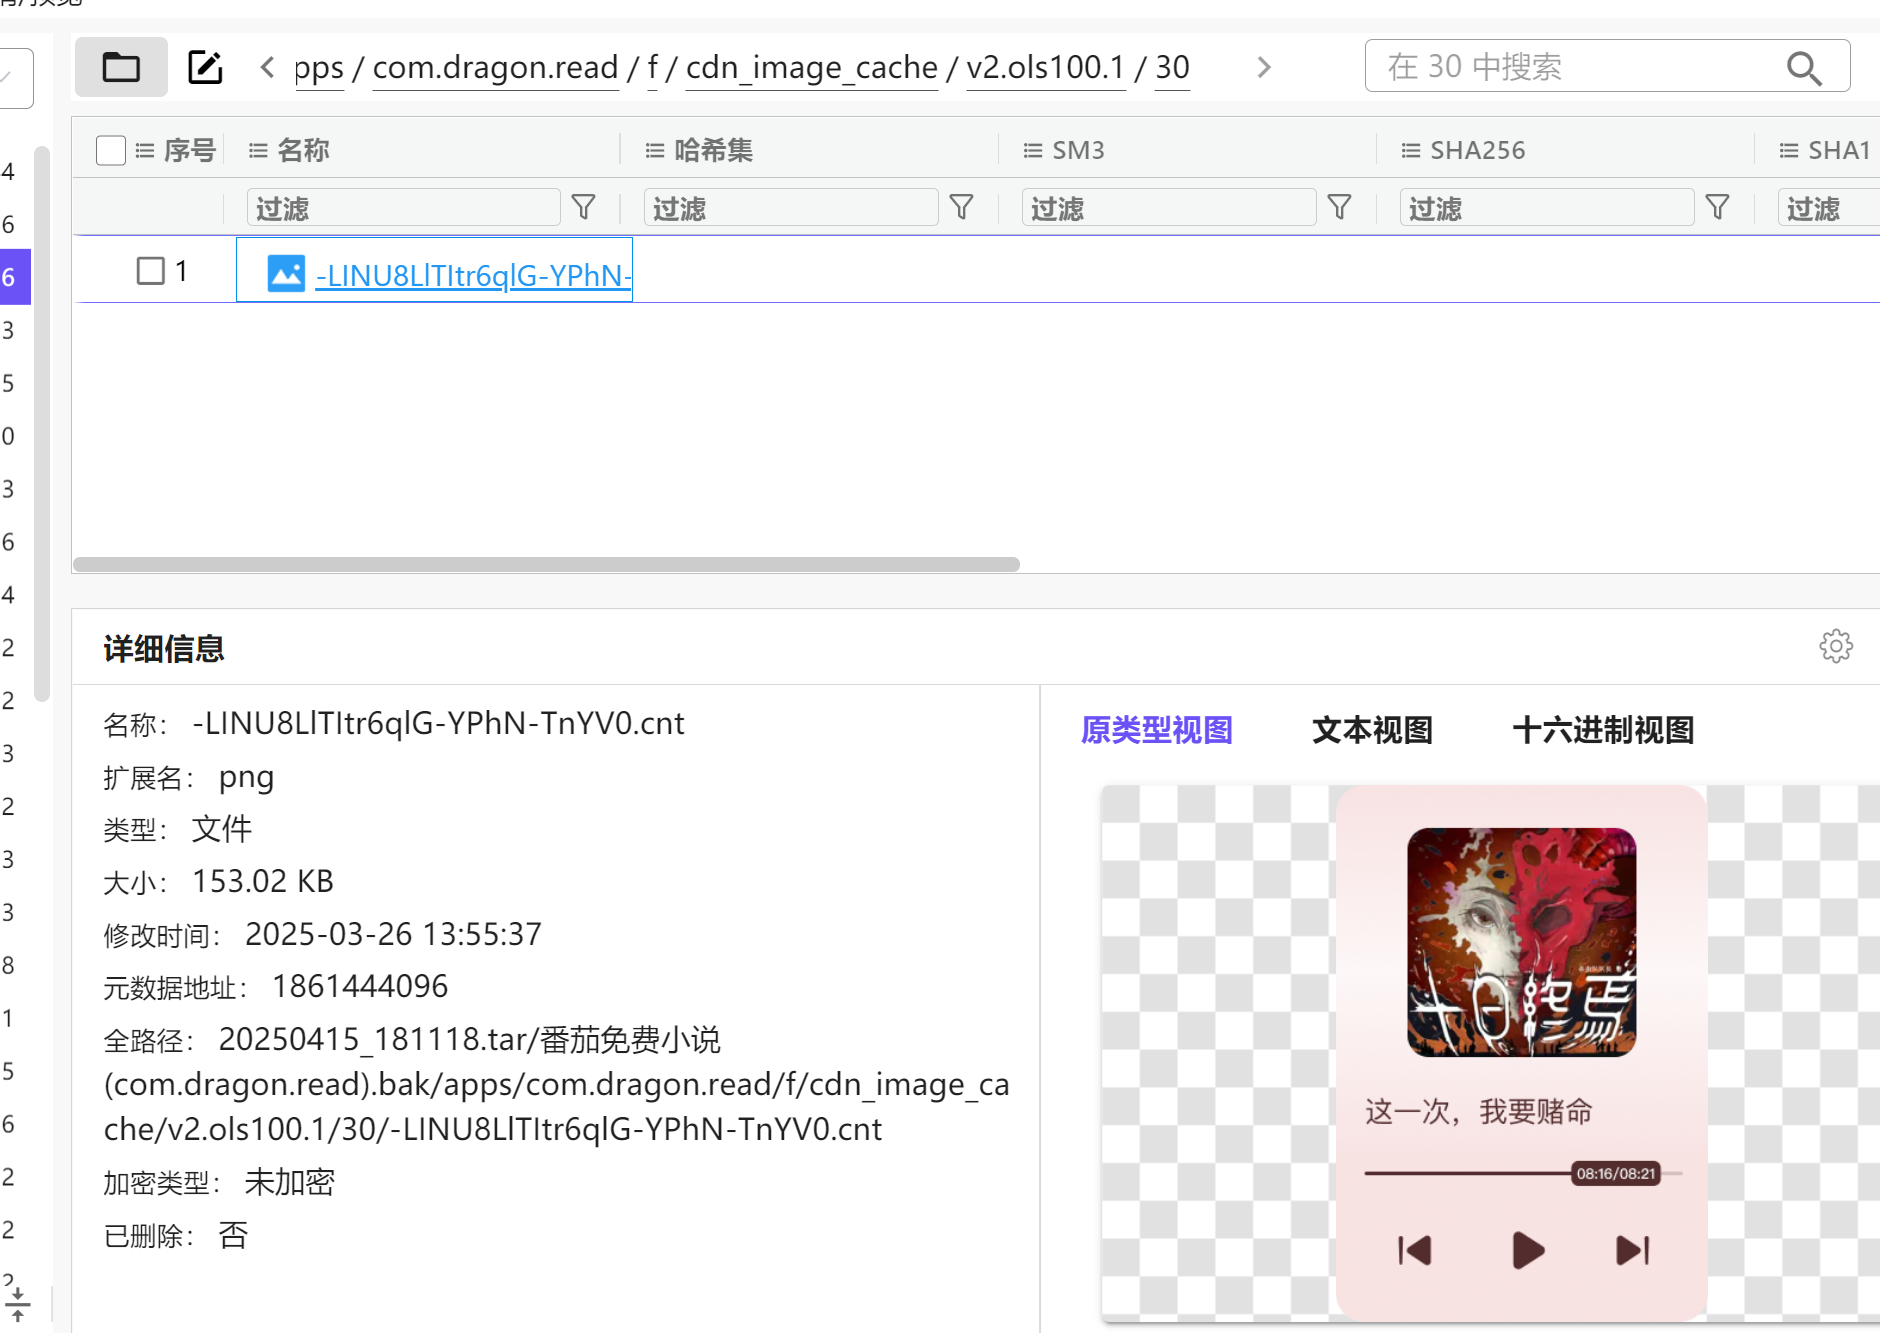Click the folder view icon
Screen dimensions: 1880x1333
click(121, 67)
